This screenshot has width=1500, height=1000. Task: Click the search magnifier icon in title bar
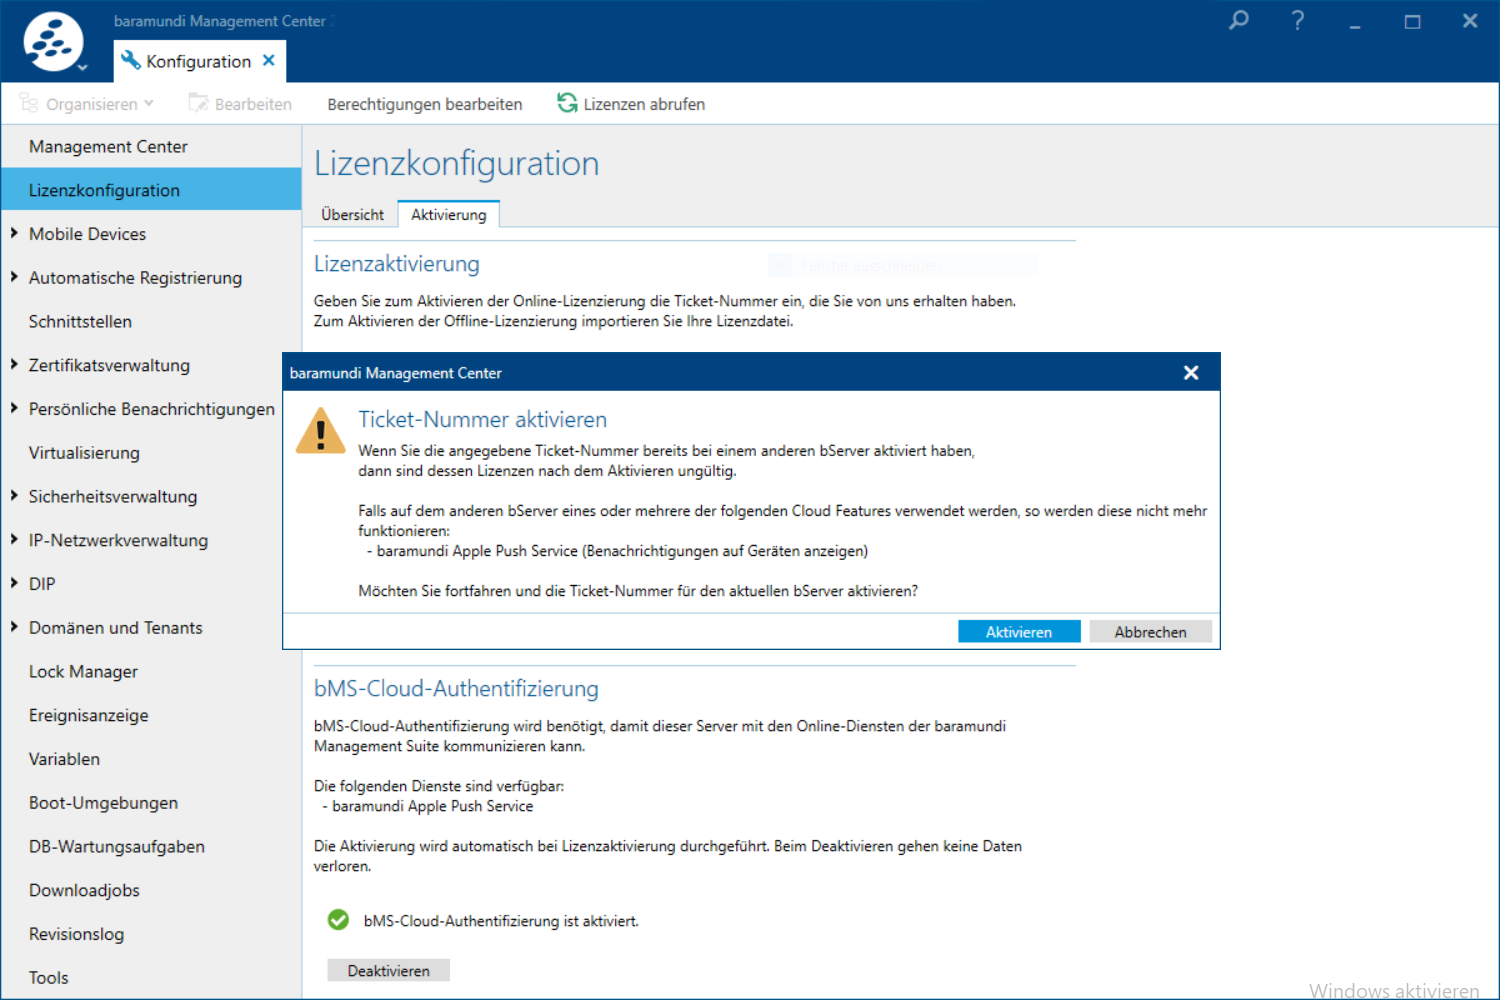[x=1239, y=20]
